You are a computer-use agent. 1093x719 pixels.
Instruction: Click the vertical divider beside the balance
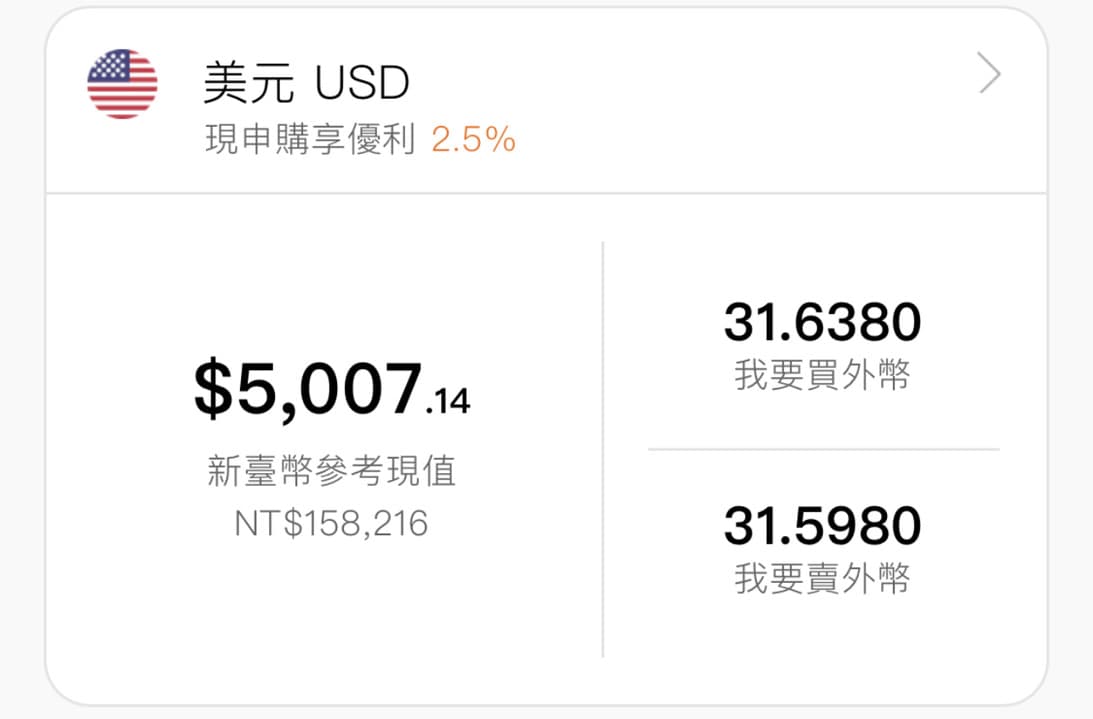tap(603, 449)
